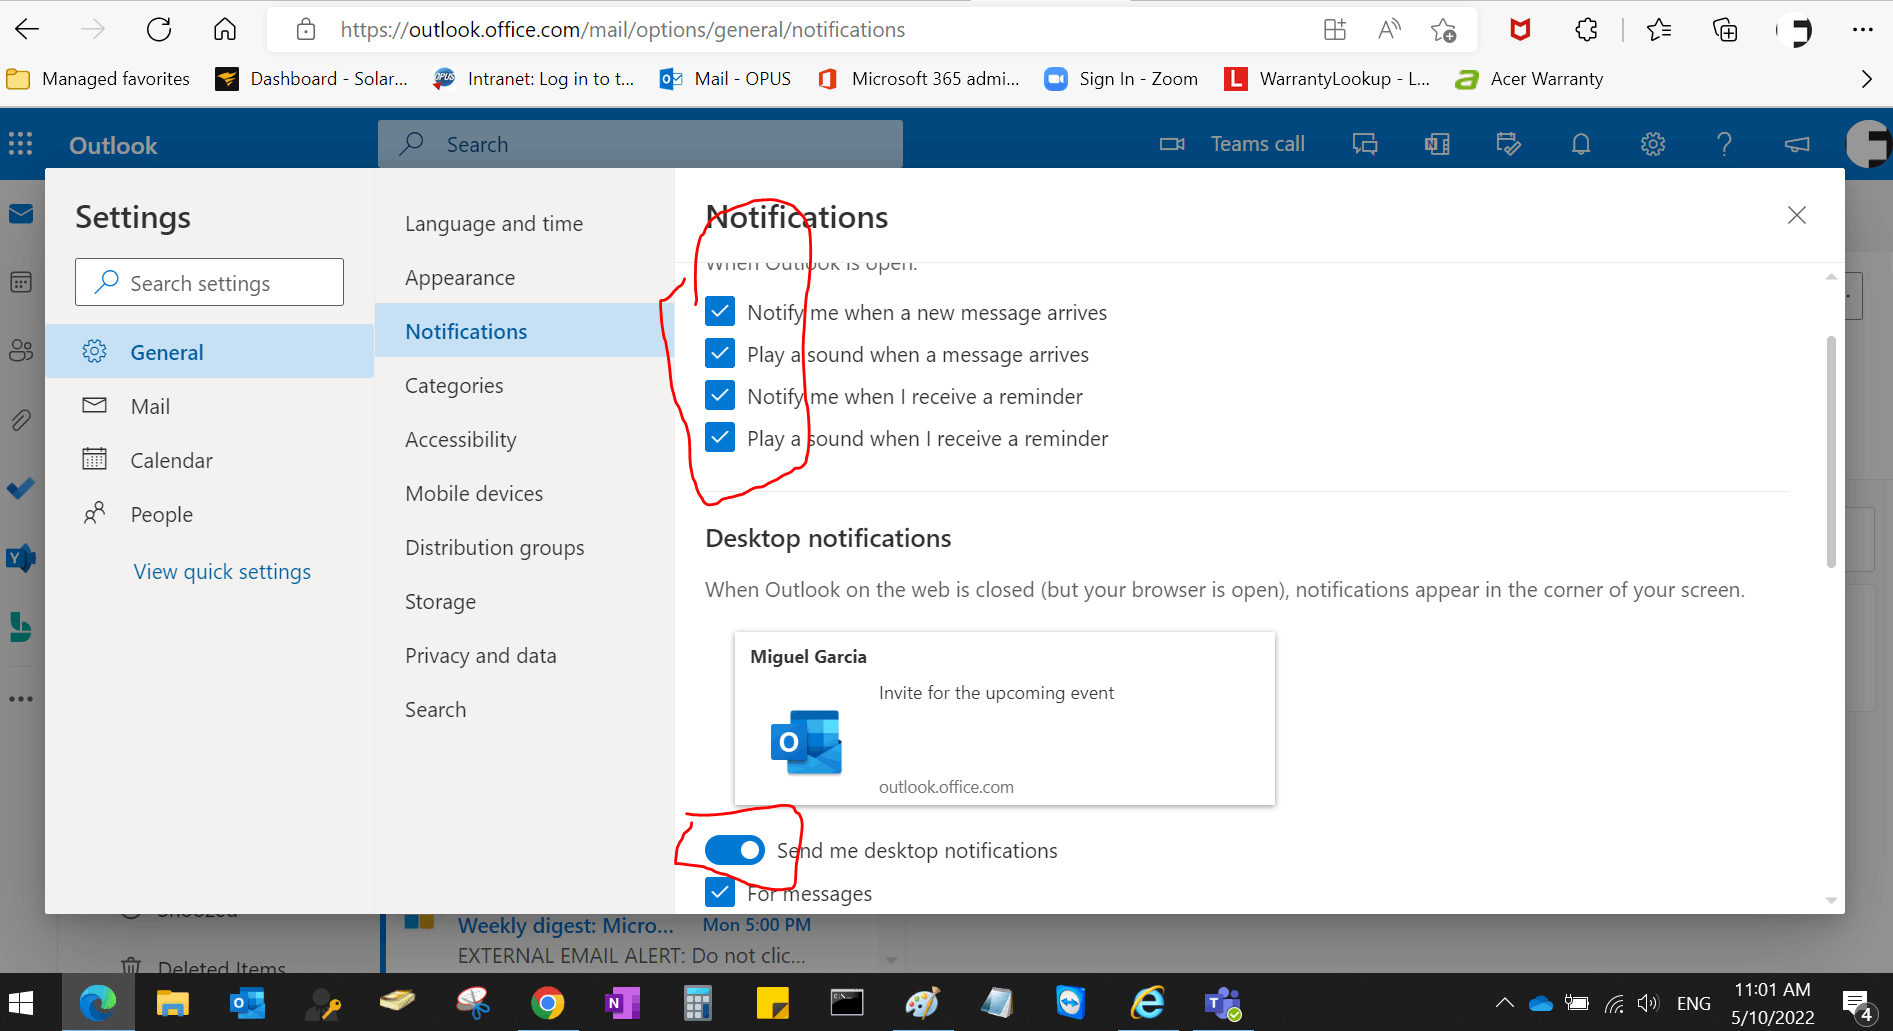Open To Do checkmark in left rail
The width and height of the screenshot is (1893, 1031).
21,488
